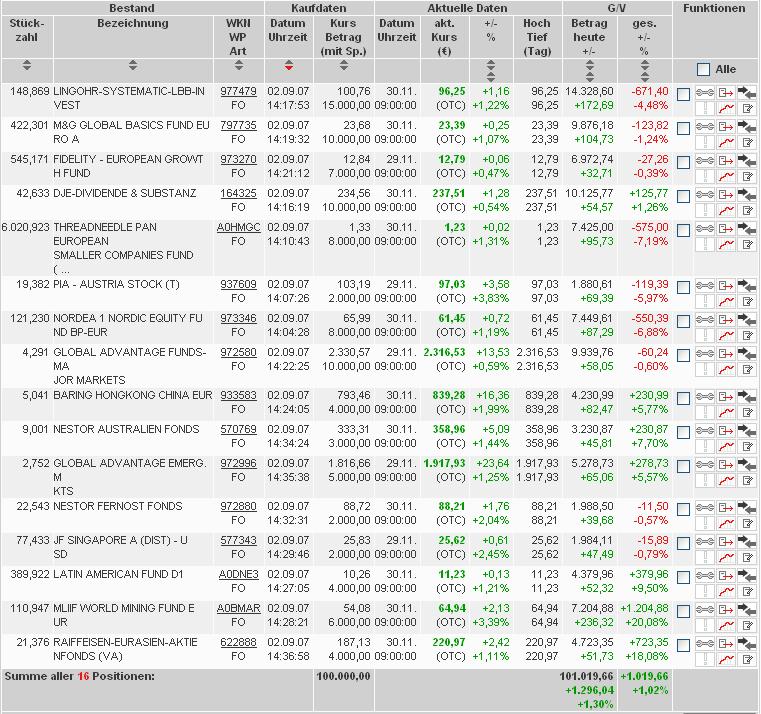Click the red Datum sort arrows under Kaufdaten
The image size is (761, 714).
point(289,65)
